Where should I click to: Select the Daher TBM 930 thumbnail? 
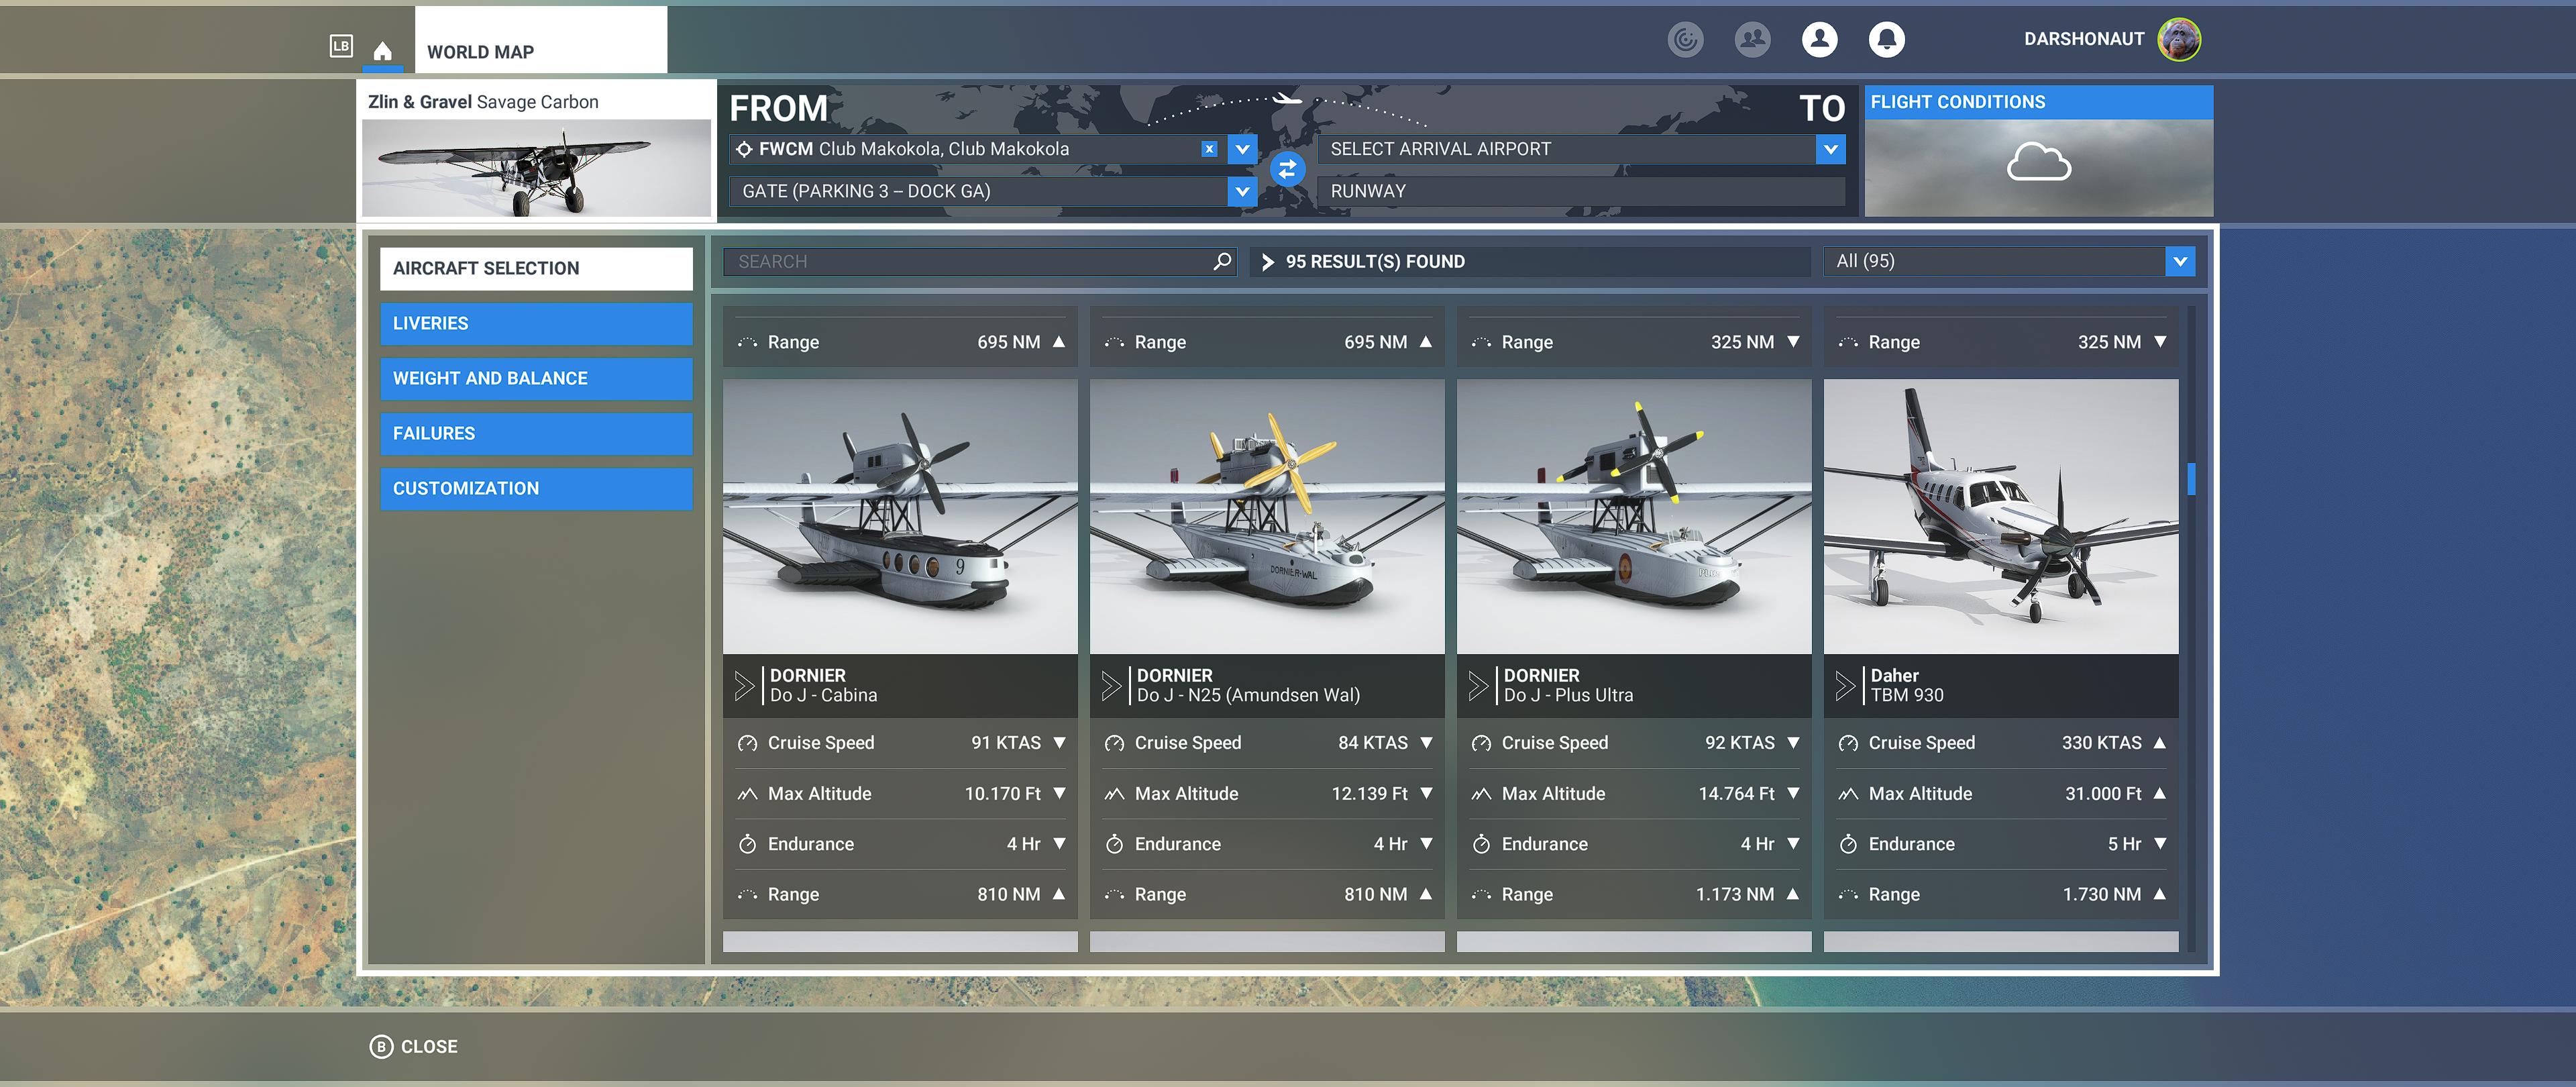(2001, 516)
